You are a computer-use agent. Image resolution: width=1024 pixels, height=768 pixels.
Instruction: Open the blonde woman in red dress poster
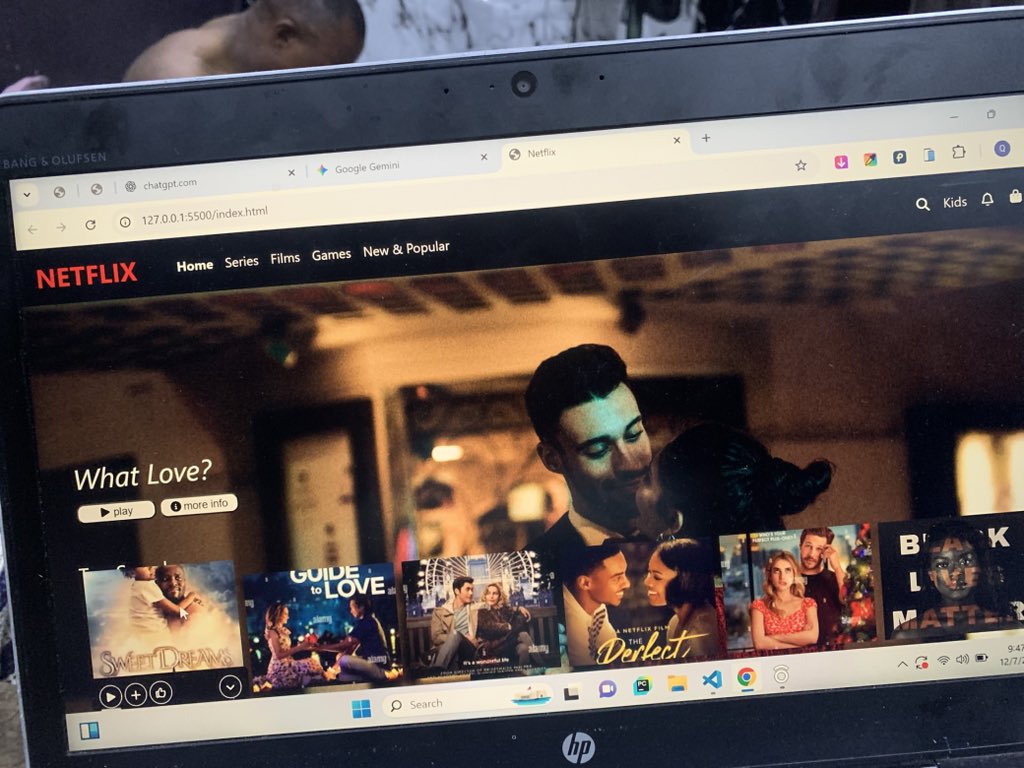click(x=798, y=587)
